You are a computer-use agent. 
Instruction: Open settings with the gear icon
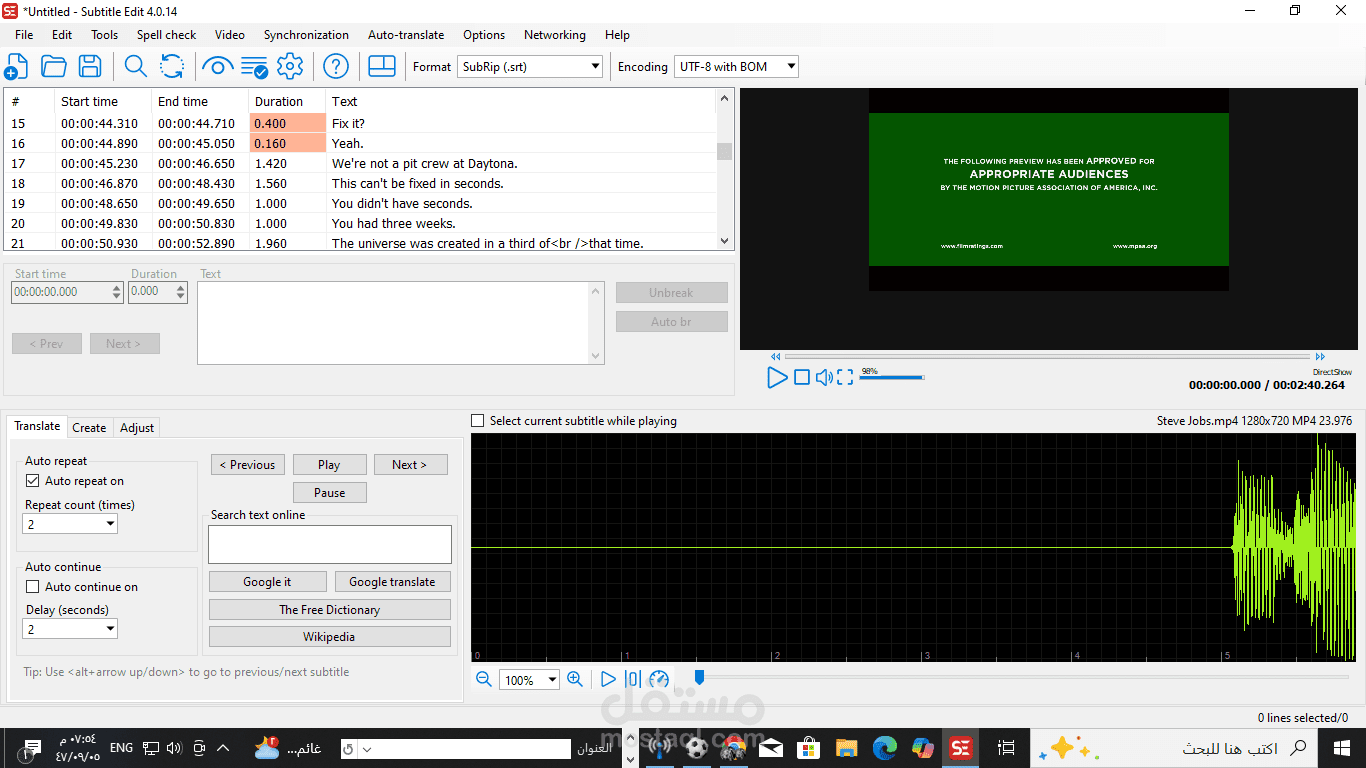point(290,67)
